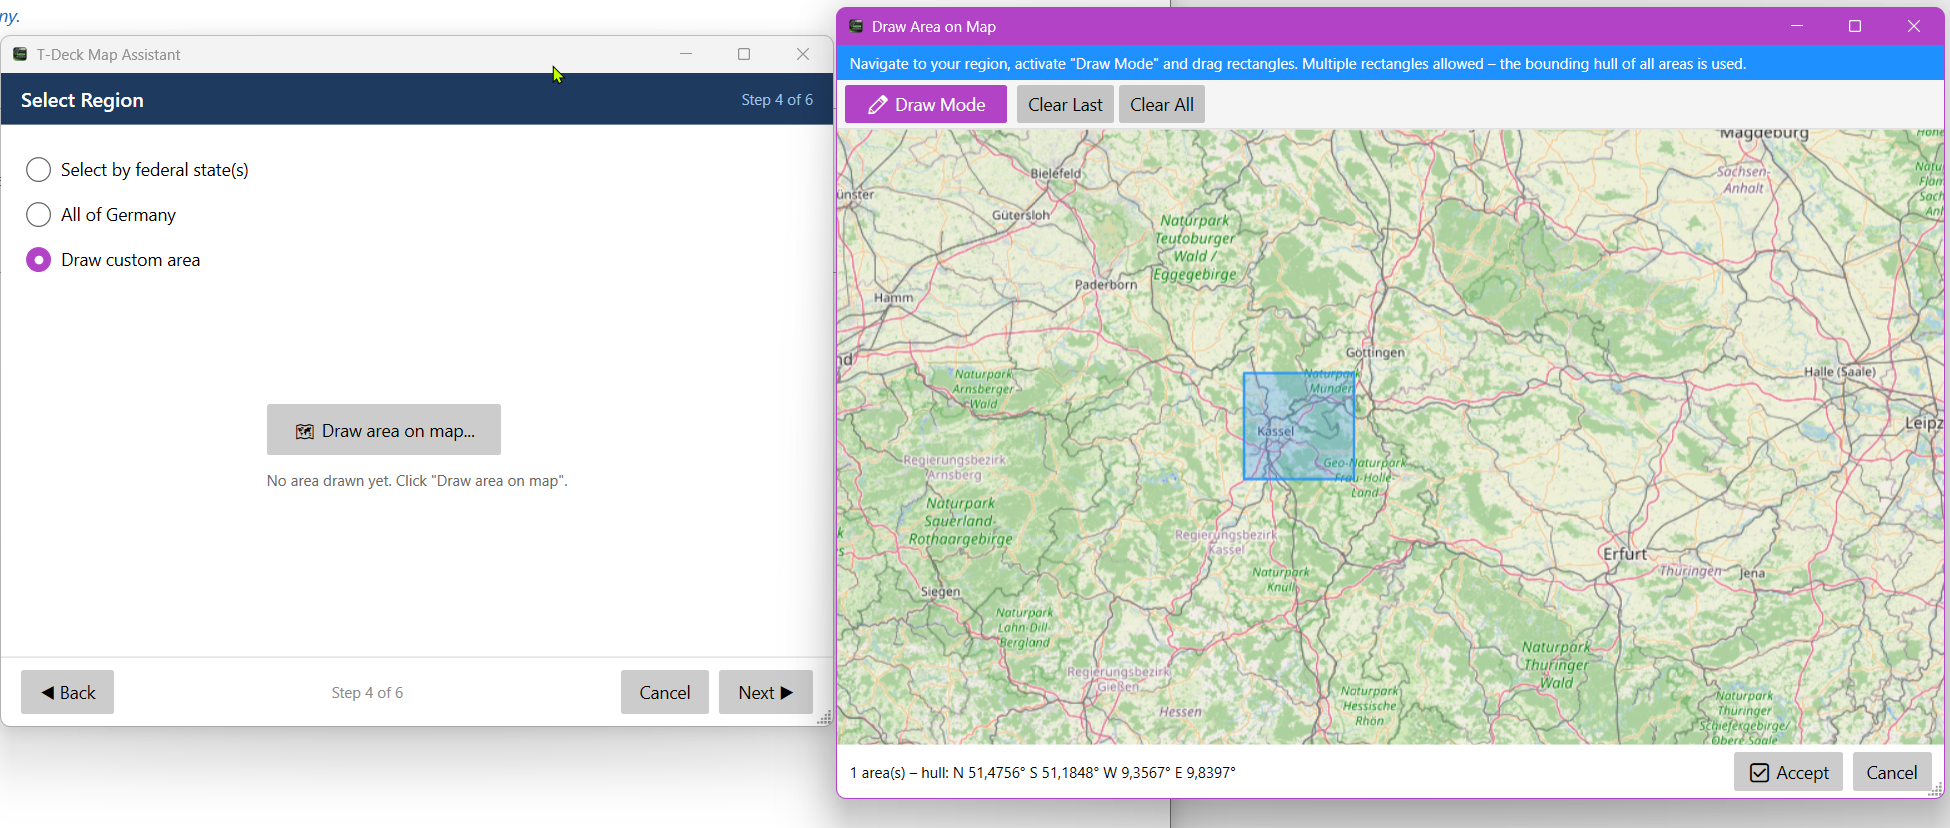Click the Hamm label on the map
The width and height of the screenshot is (1950, 828).
[x=893, y=298]
